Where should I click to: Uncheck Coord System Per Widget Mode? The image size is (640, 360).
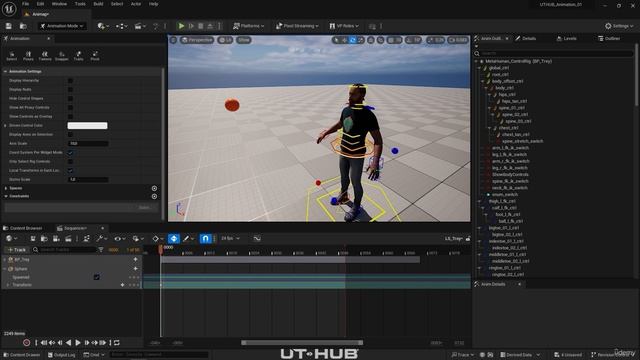click(70, 153)
